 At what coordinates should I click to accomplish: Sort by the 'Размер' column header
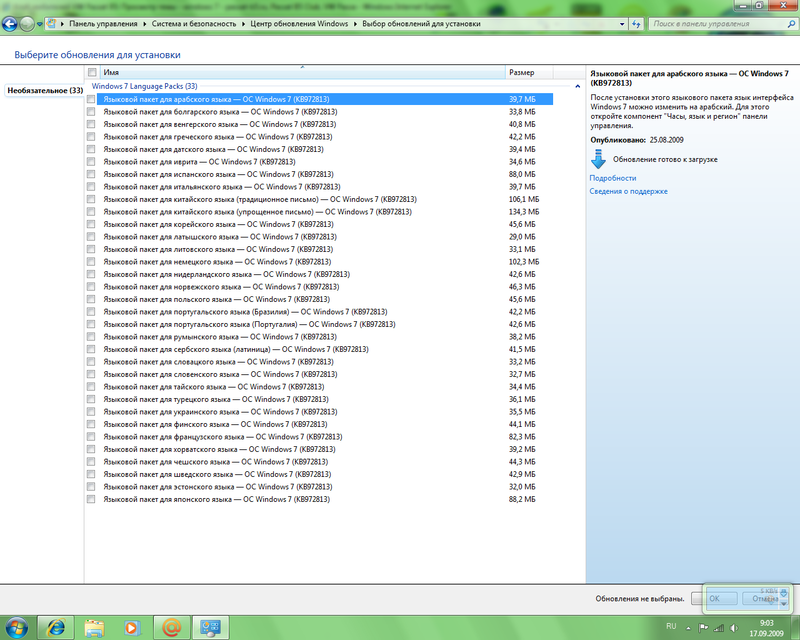(x=529, y=72)
